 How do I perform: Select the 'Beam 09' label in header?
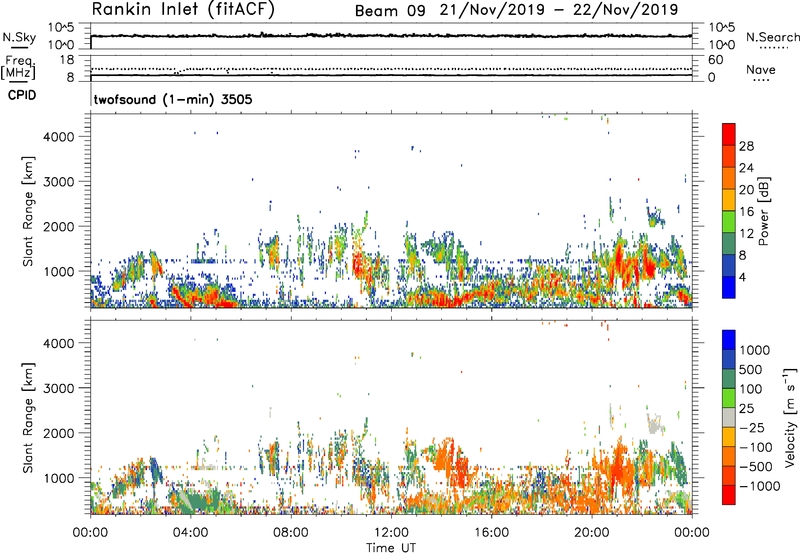(x=390, y=11)
